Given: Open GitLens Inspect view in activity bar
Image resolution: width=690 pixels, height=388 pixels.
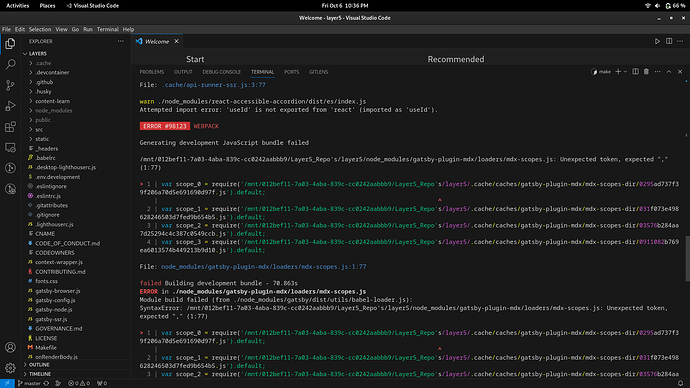Looking at the screenshot, I should [x=10, y=189].
